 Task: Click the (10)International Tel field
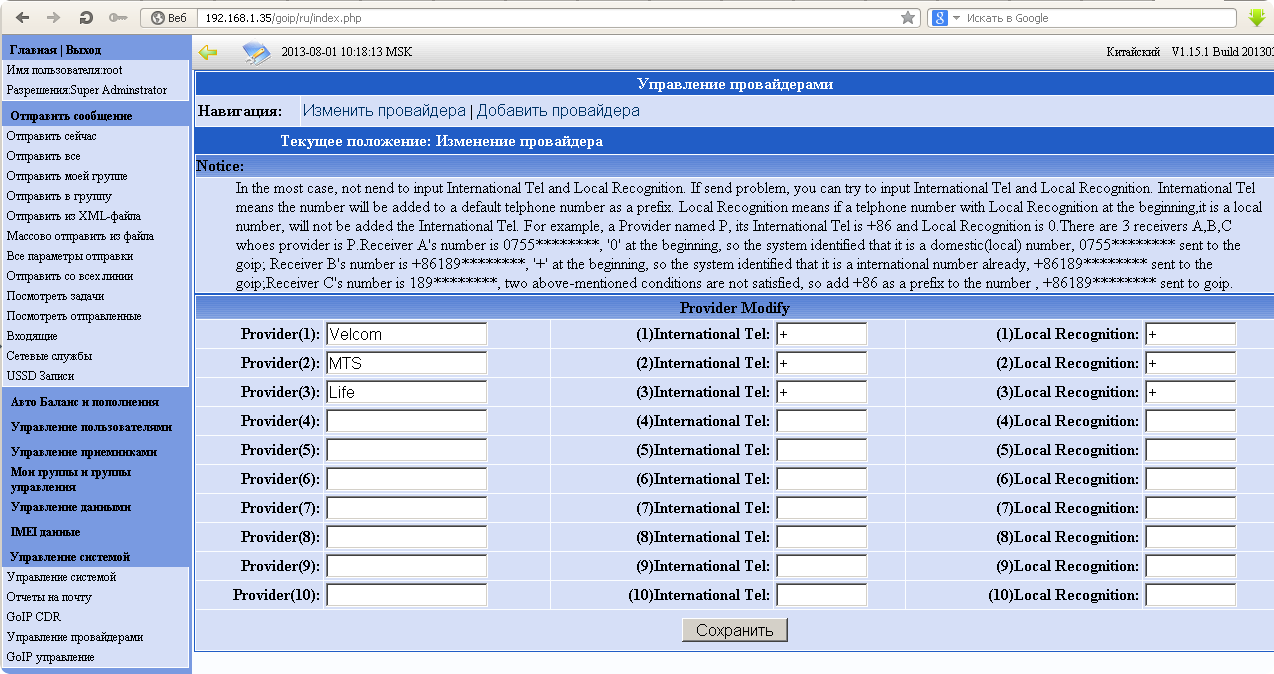821,595
